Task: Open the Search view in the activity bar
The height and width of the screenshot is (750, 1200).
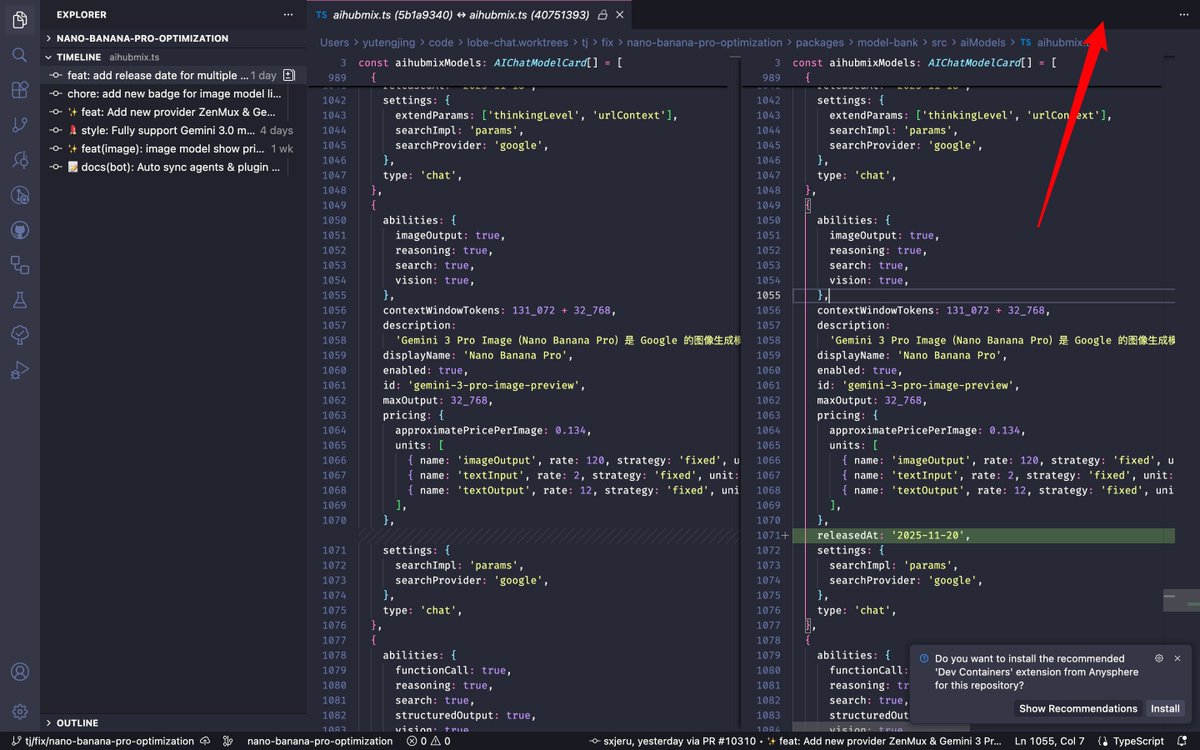Action: pyautogui.click(x=19, y=55)
